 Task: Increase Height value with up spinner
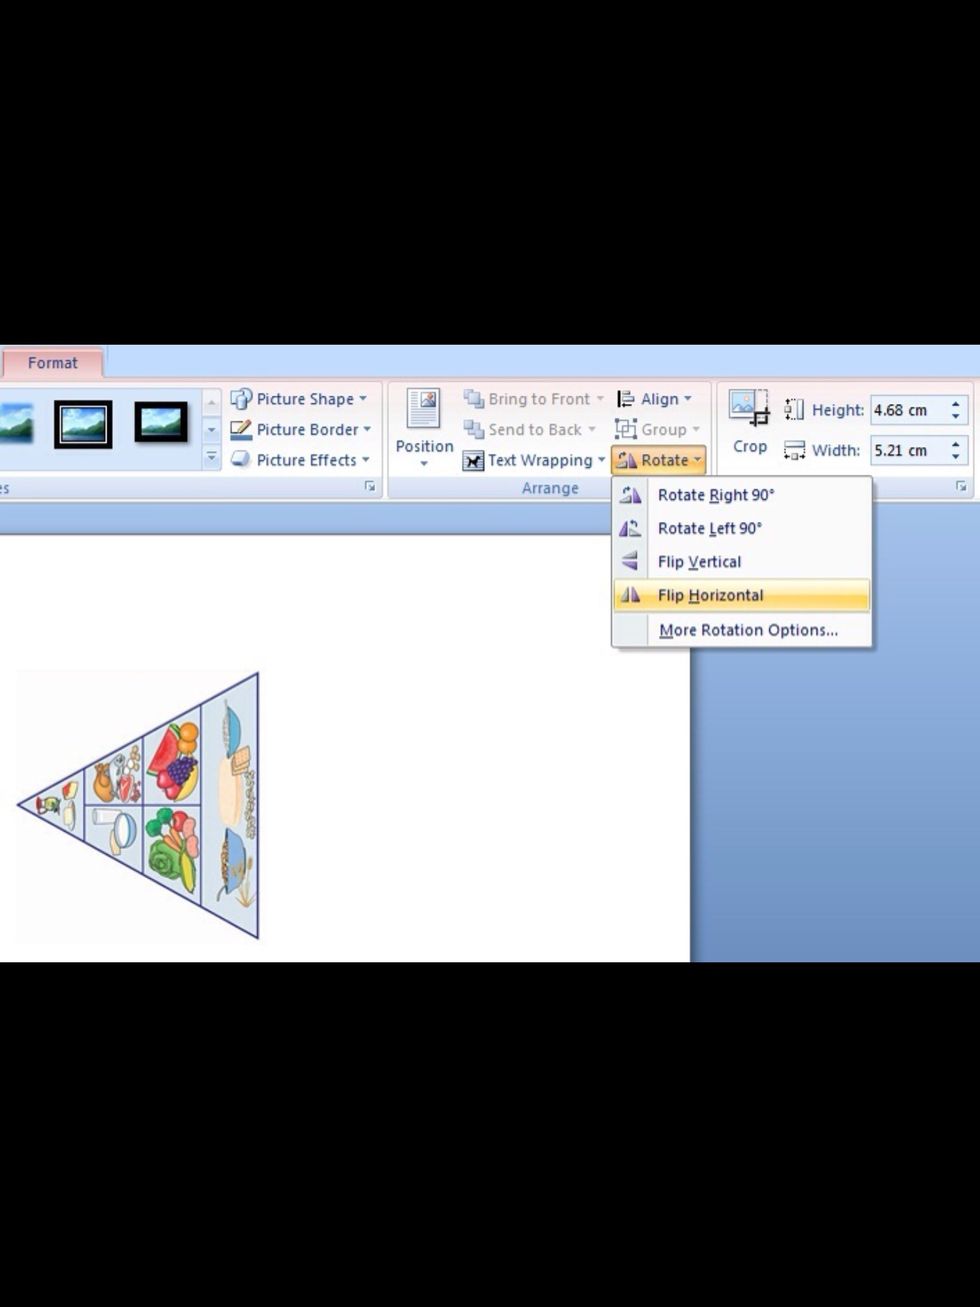[x=955, y=404]
